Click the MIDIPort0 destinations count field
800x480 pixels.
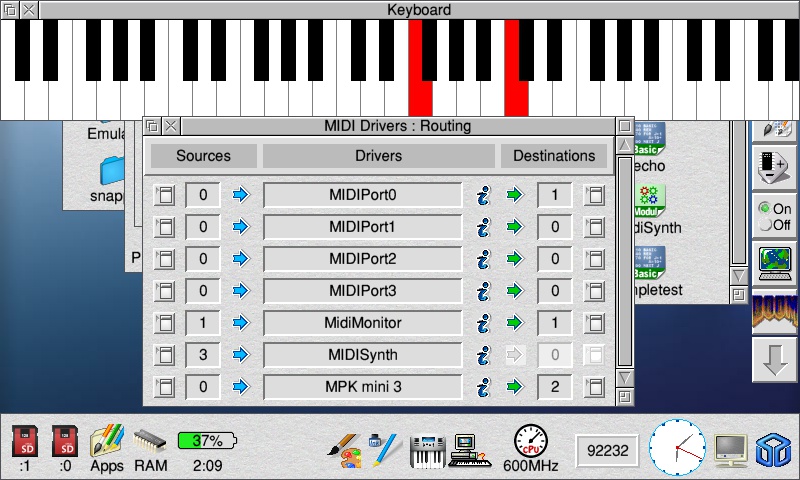554,195
